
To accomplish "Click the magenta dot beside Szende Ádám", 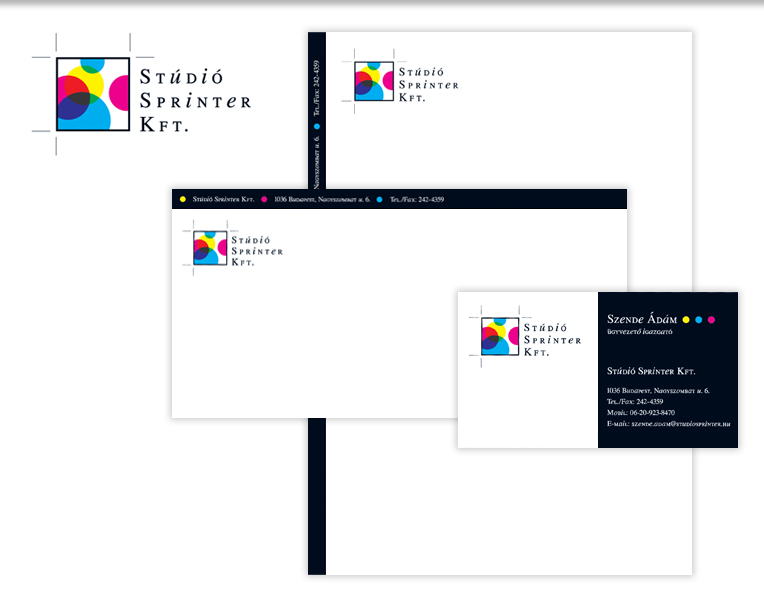I will click(x=711, y=320).
